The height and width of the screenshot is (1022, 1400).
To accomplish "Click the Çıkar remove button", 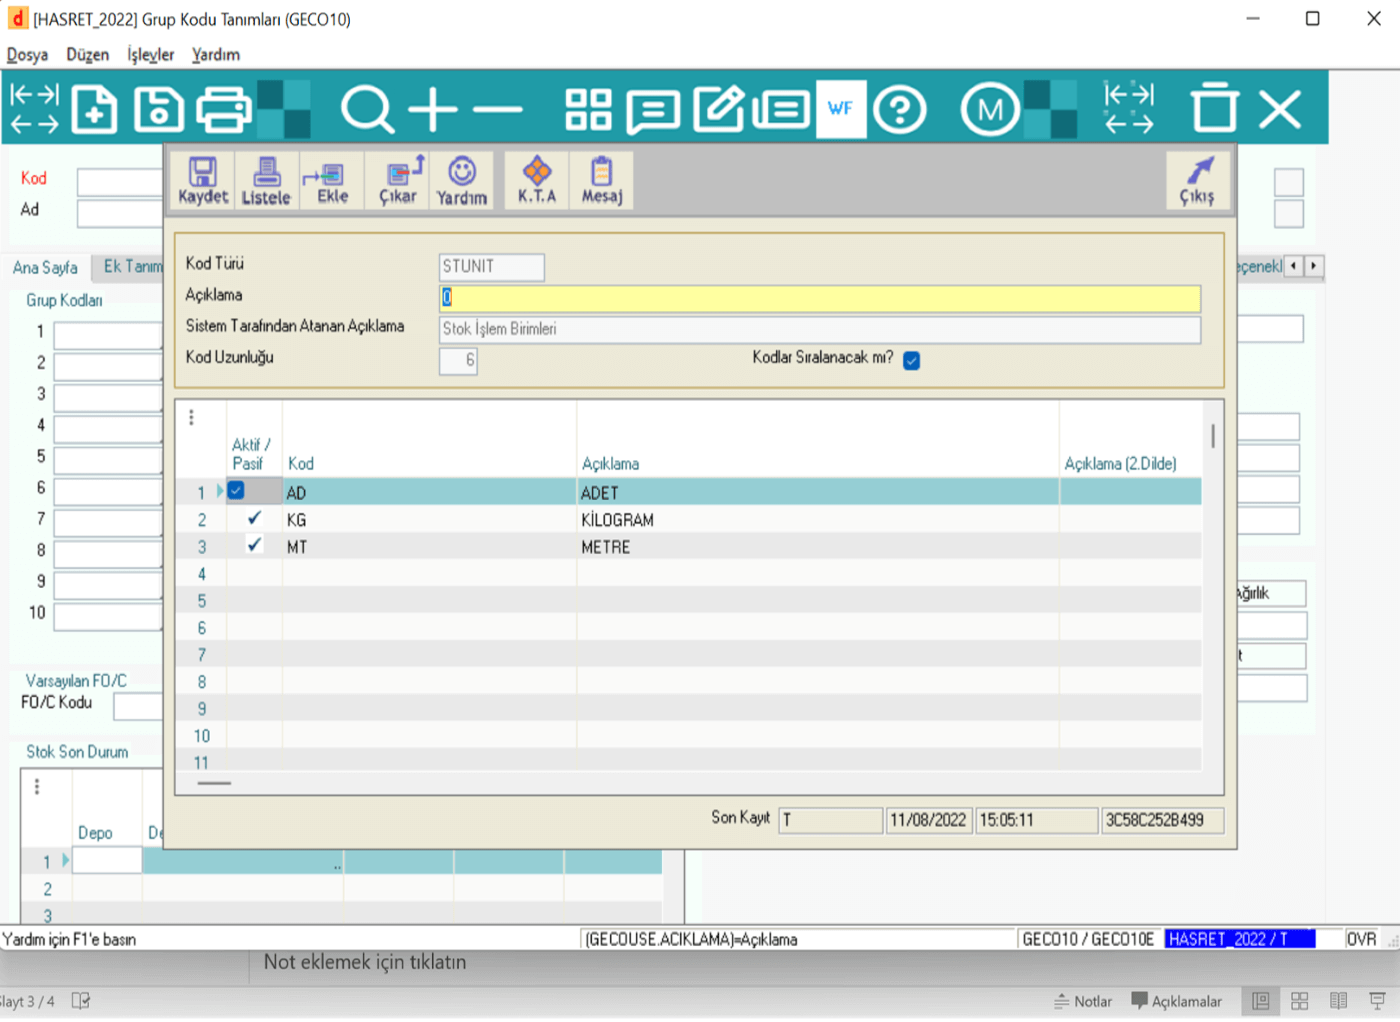I will click(398, 181).
